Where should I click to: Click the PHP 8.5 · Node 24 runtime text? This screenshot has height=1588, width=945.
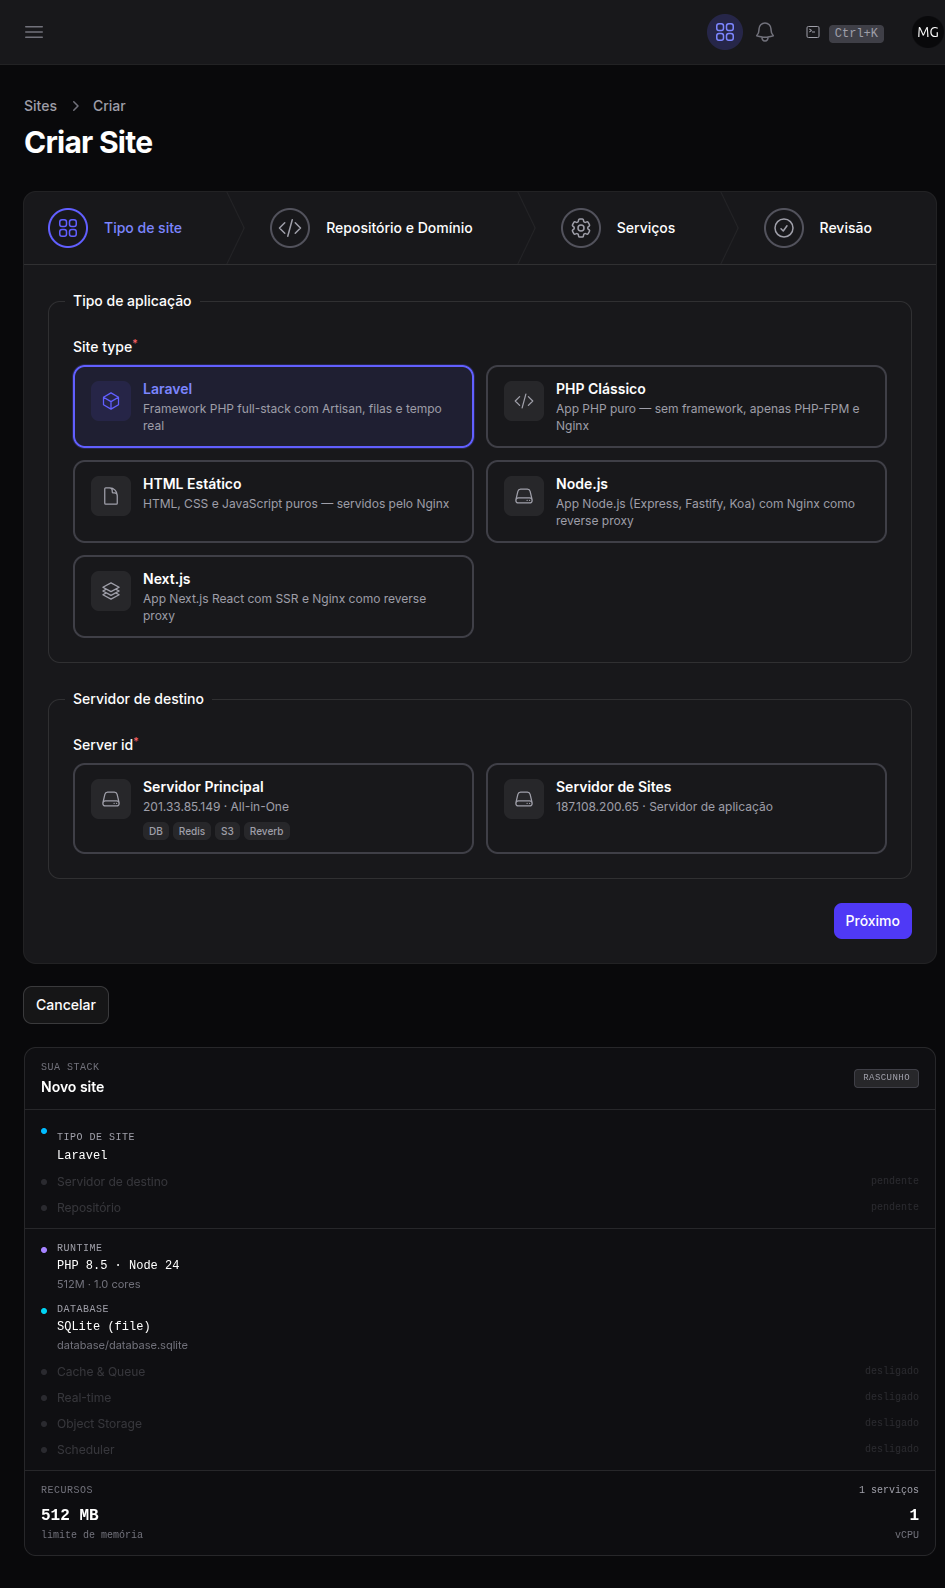118,1265
